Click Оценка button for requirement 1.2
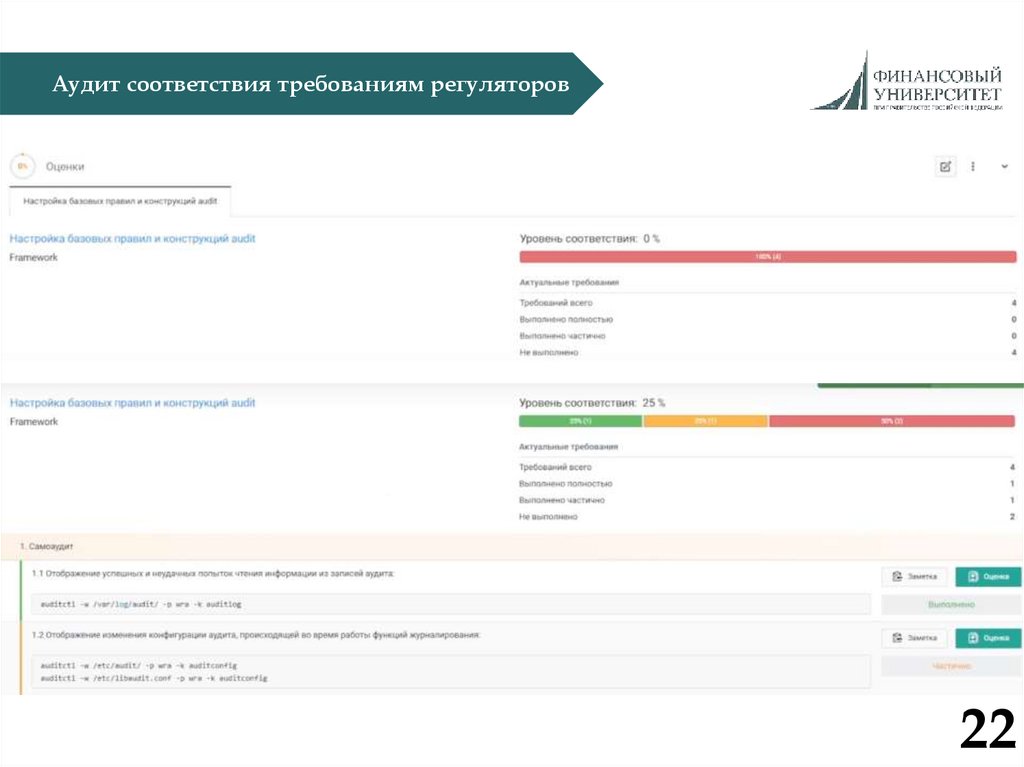 click(x=988, y=638)
